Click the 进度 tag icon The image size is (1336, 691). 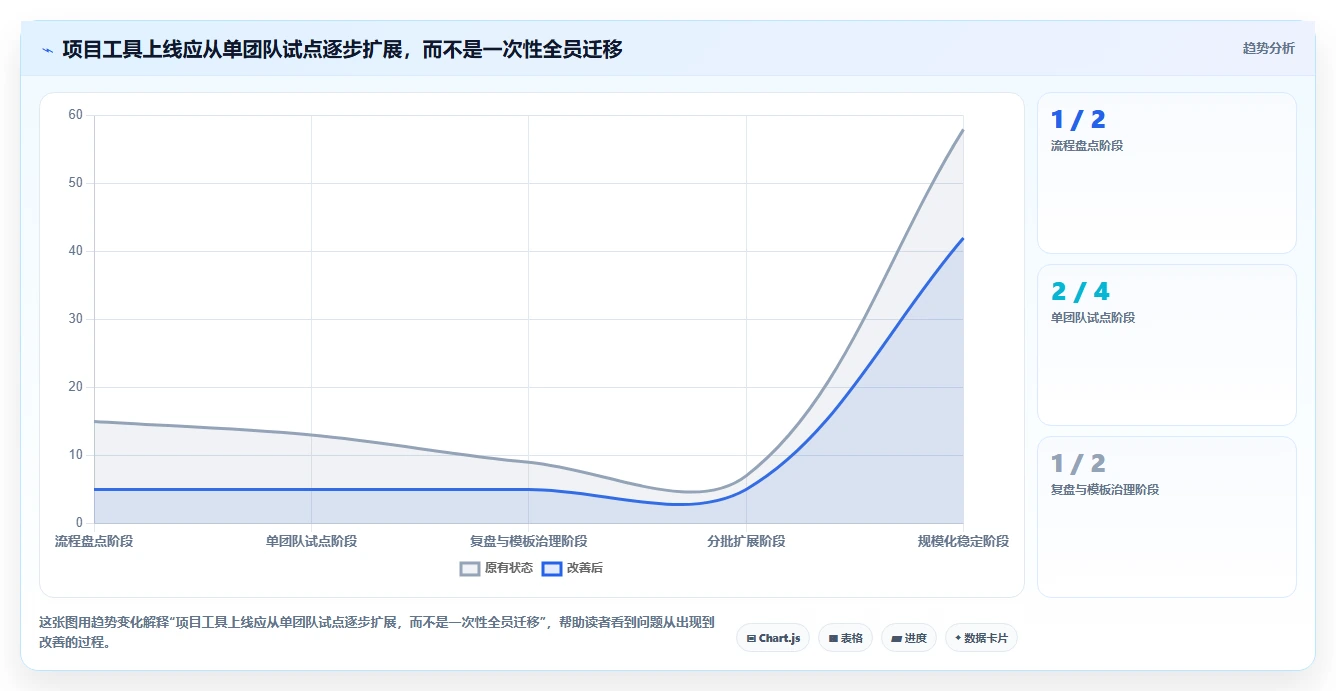(896, 638)
